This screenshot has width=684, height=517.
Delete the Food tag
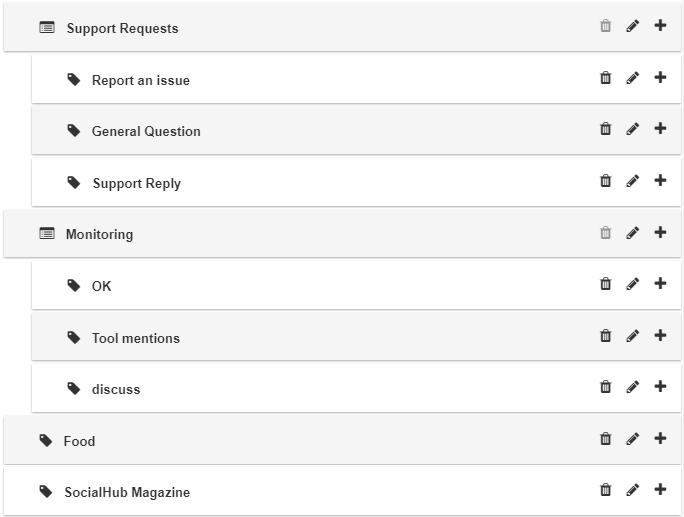(x=605, y=439)
